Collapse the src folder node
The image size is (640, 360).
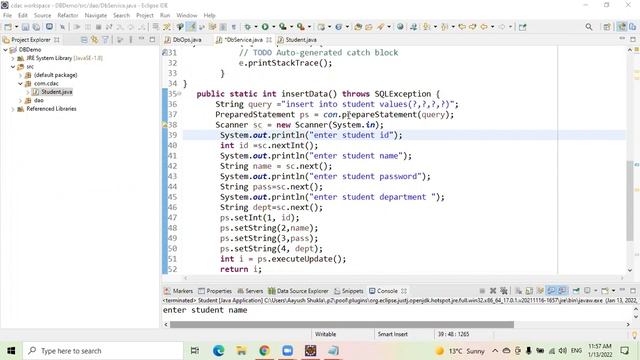[13, 67]
